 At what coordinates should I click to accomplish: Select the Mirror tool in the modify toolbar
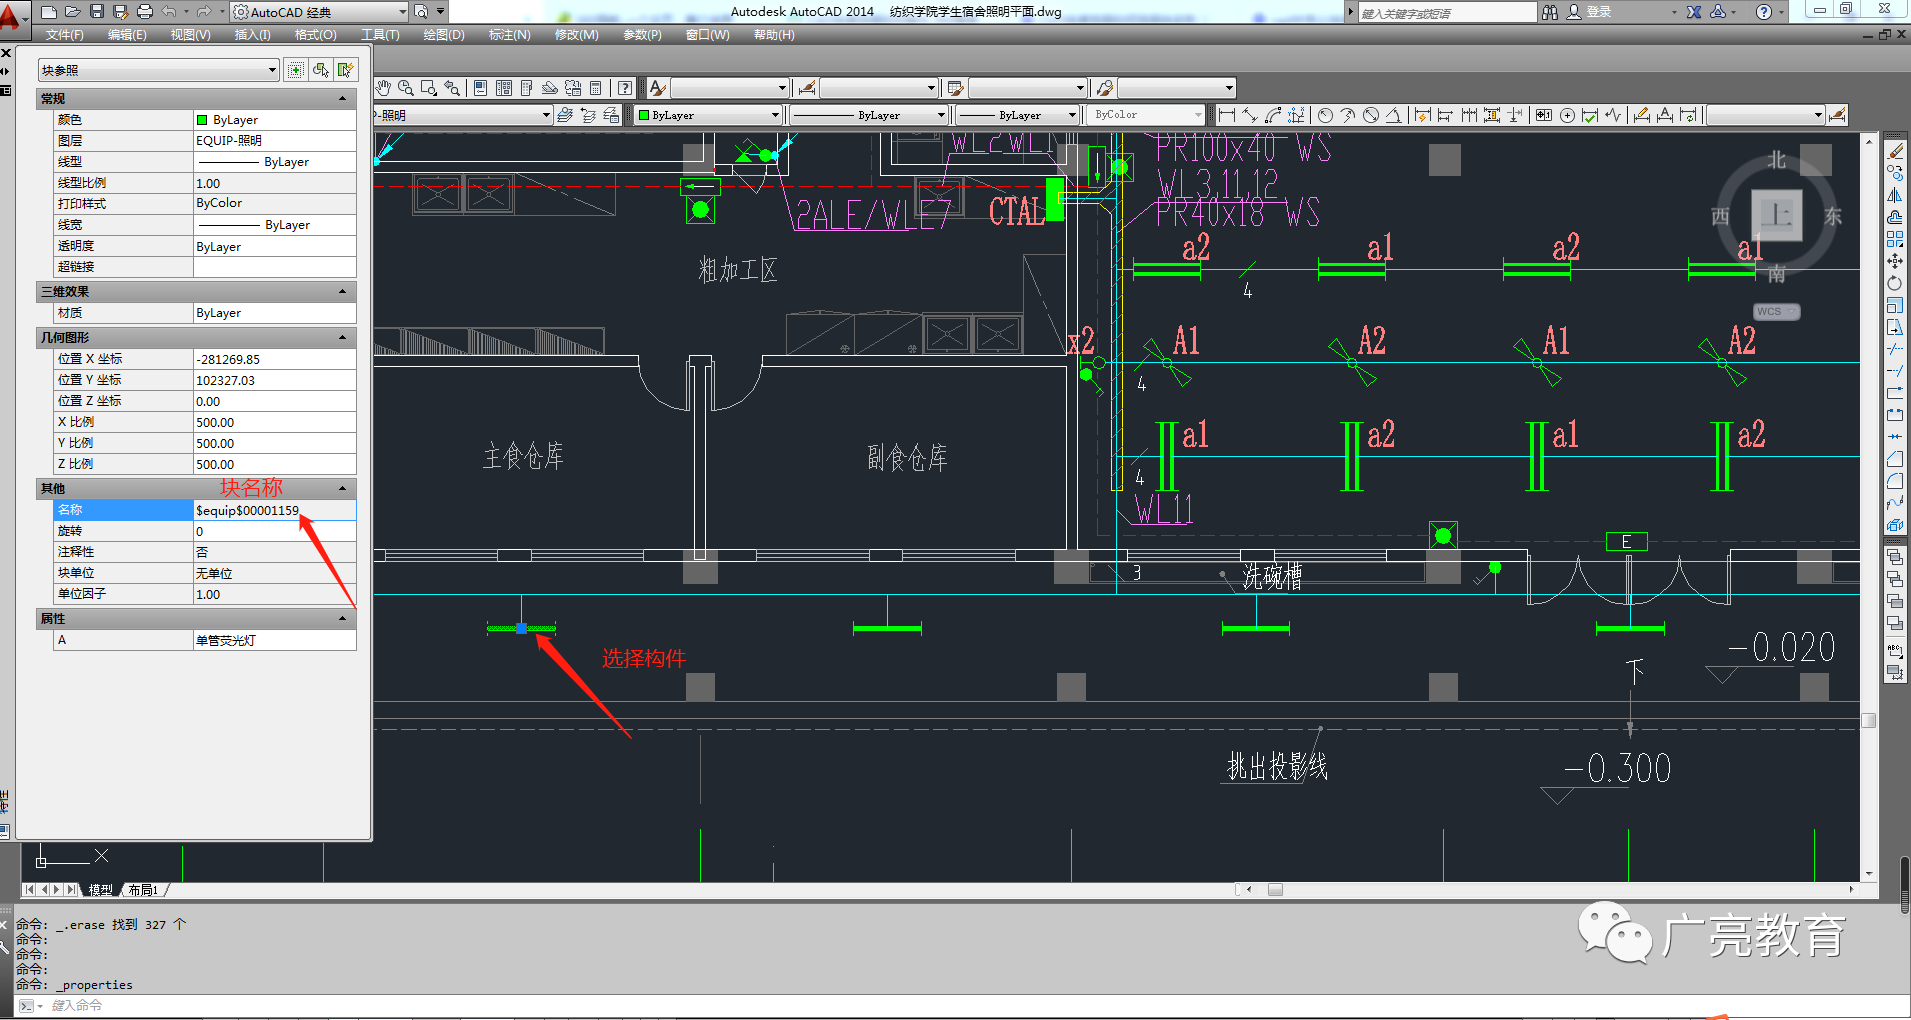1895,195
